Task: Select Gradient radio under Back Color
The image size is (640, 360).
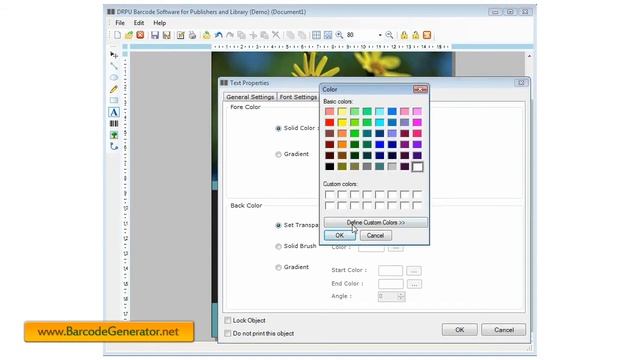Action: pyautogui.click(x=278, y=268)
